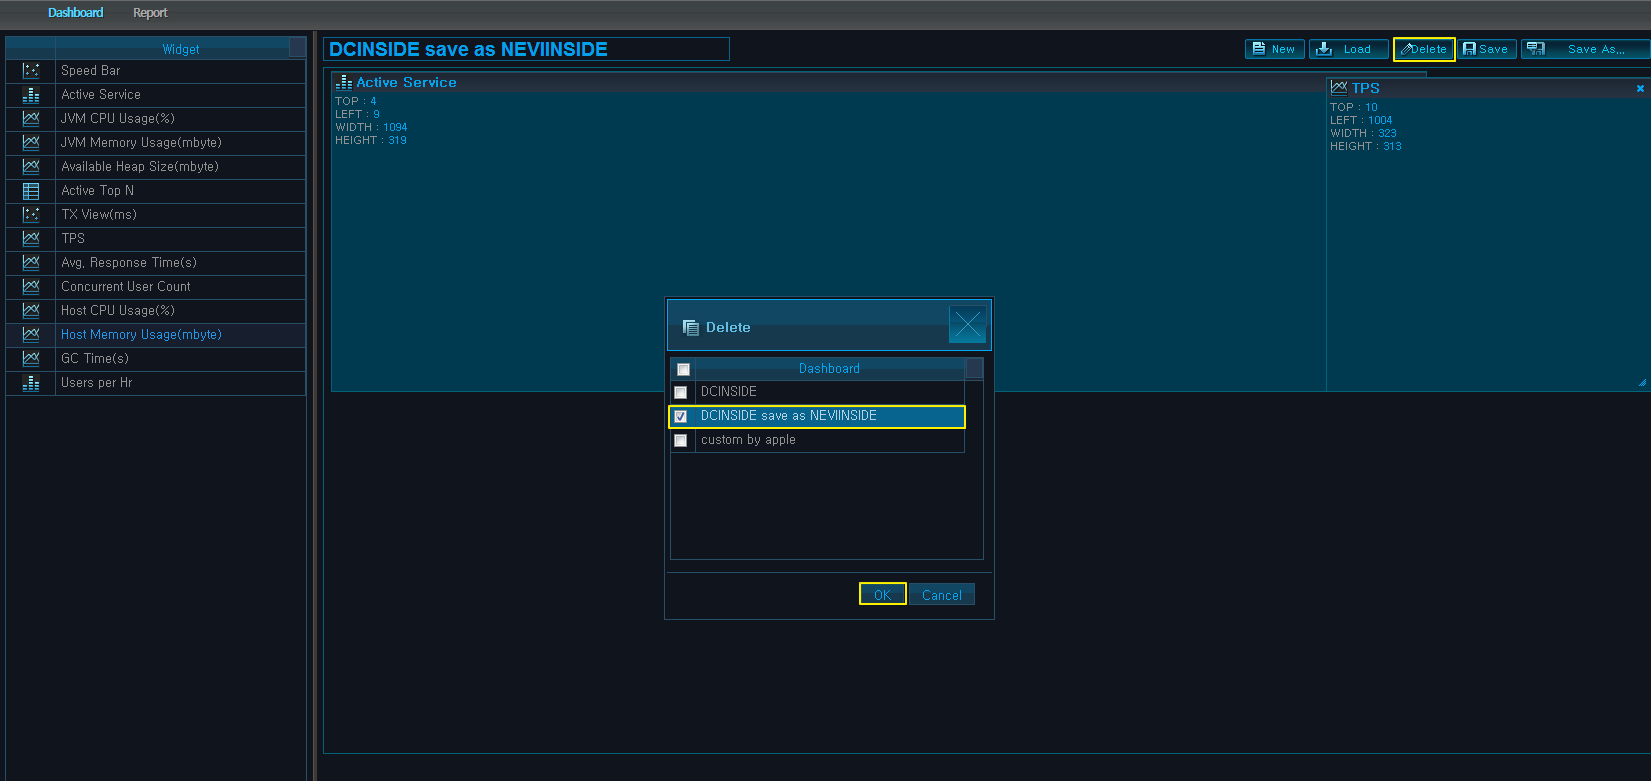Select the Available Heap Size(mbyte) row
This screenshot has height=781, width=1651.
[156, 167]
